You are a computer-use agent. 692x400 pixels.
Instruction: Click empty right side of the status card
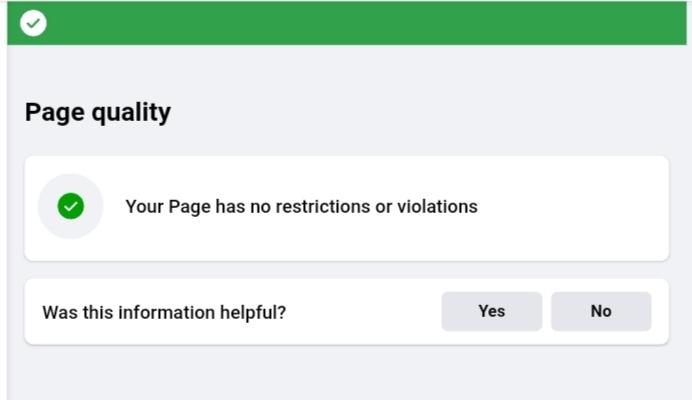click(580, 207)
